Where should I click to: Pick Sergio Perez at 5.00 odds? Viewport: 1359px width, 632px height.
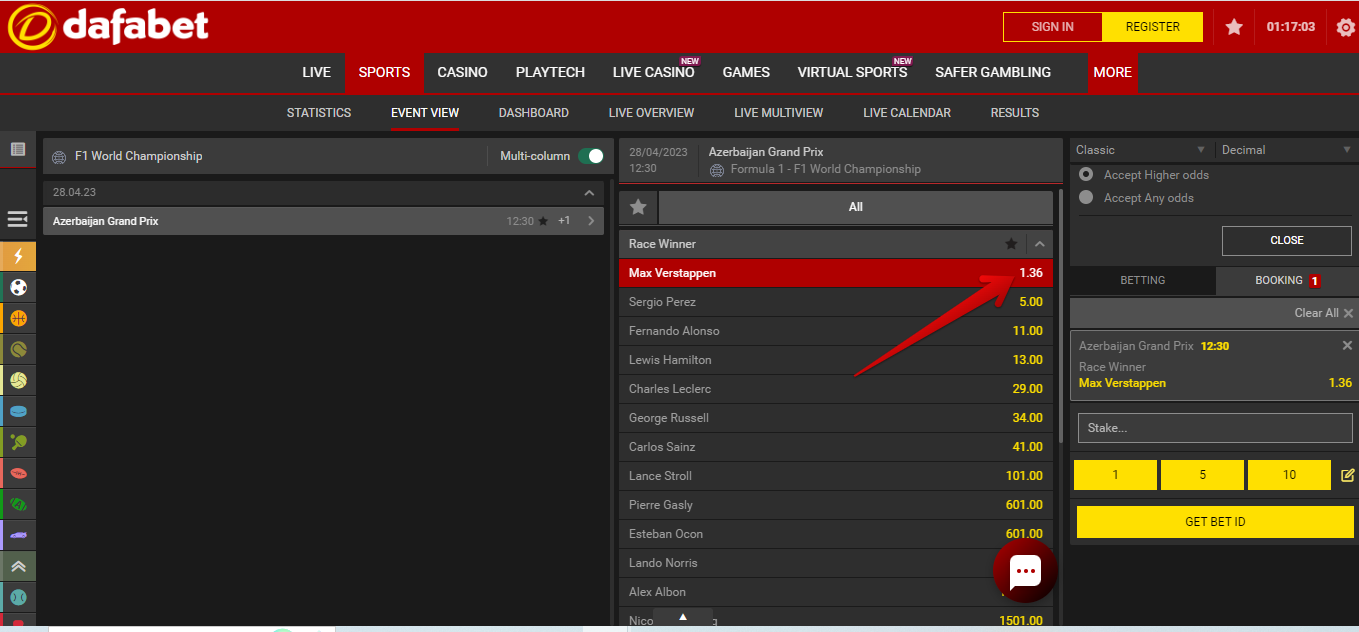pos(835,302)
